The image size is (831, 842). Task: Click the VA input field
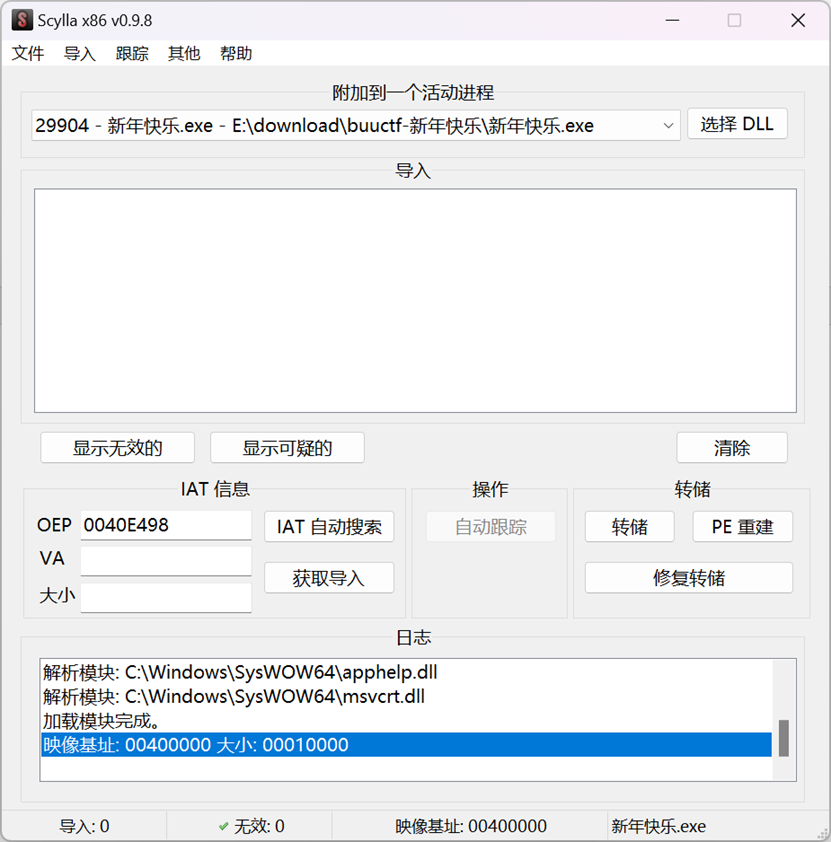point(166,561)
